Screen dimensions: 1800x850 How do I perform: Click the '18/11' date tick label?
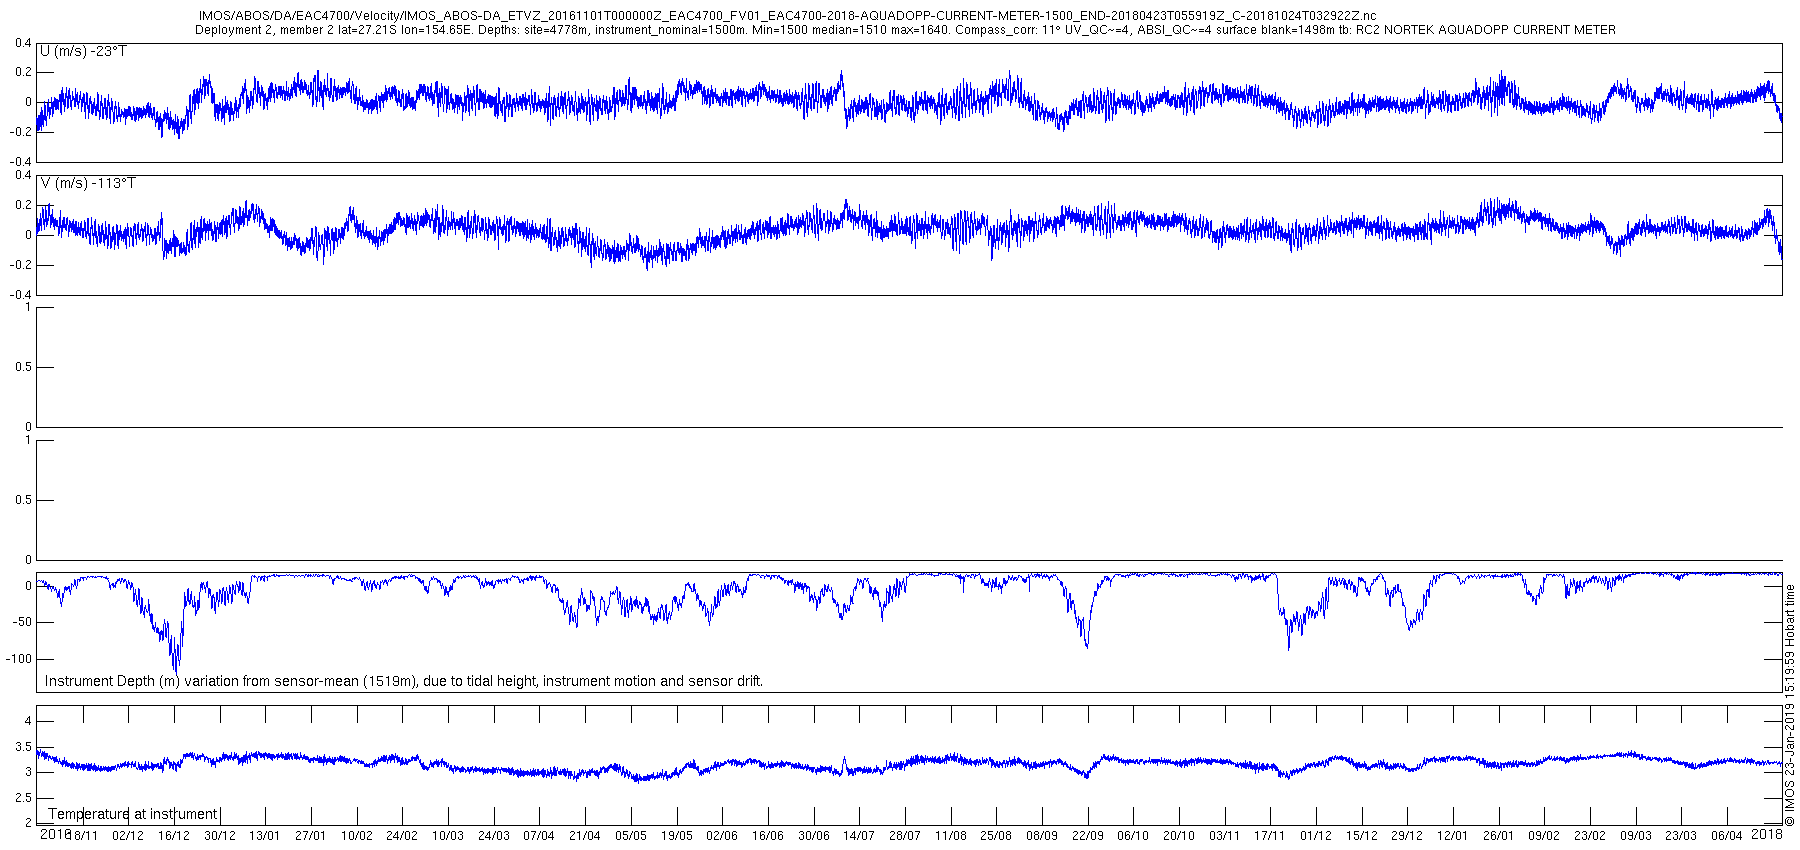tap(83, 836)
